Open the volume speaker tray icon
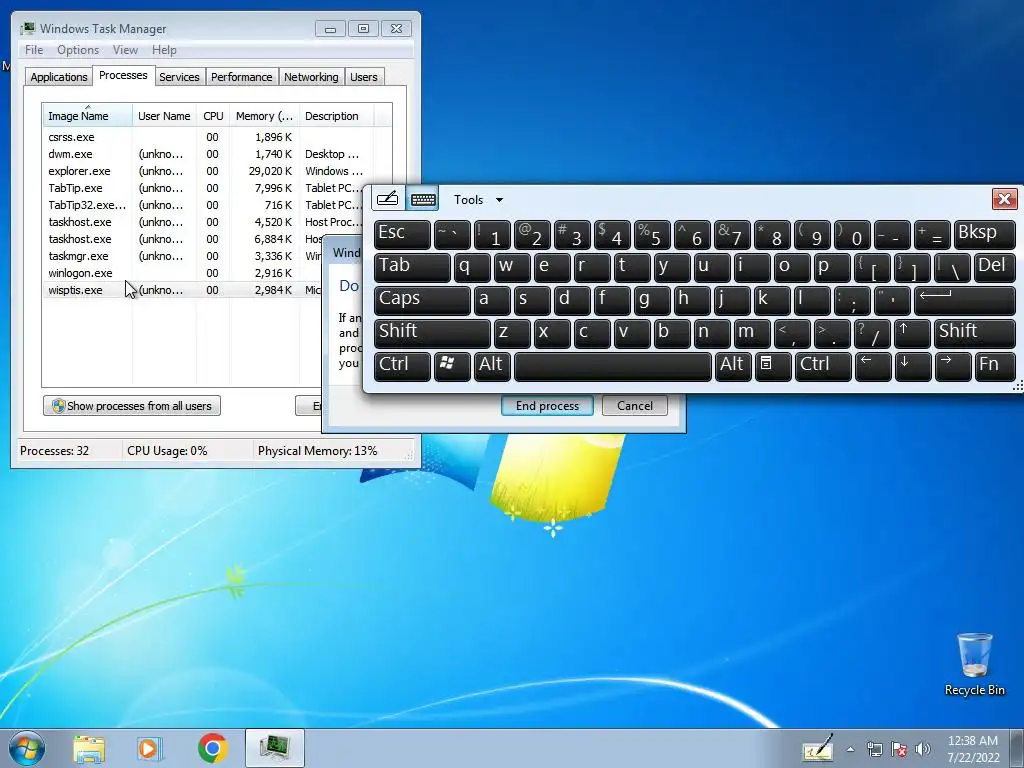The image size is (1024, 768). (922, 749)
